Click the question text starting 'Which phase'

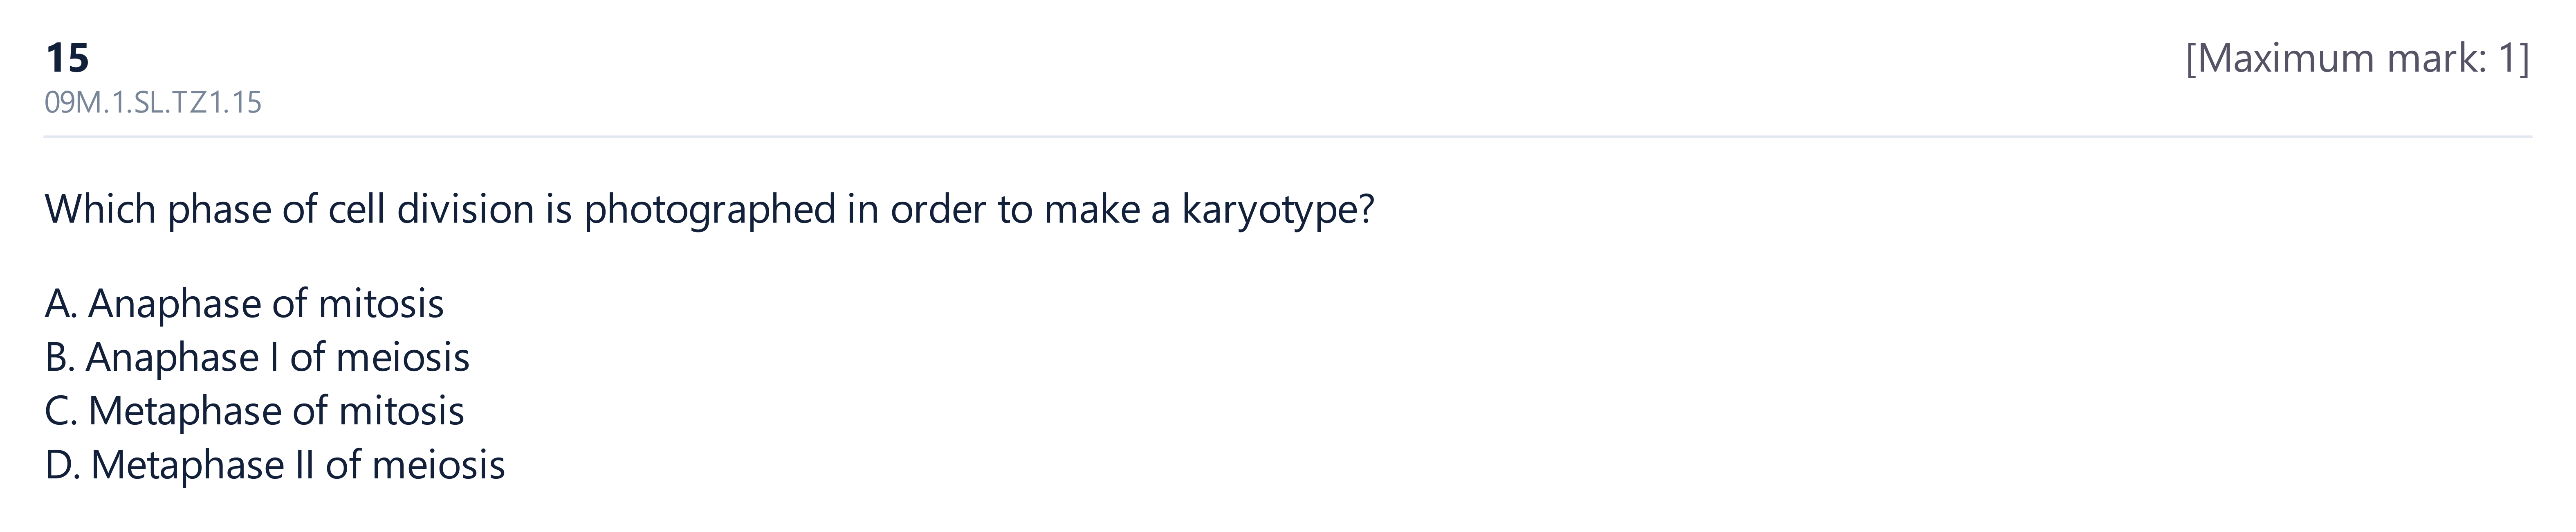click(x=710, y=210)
